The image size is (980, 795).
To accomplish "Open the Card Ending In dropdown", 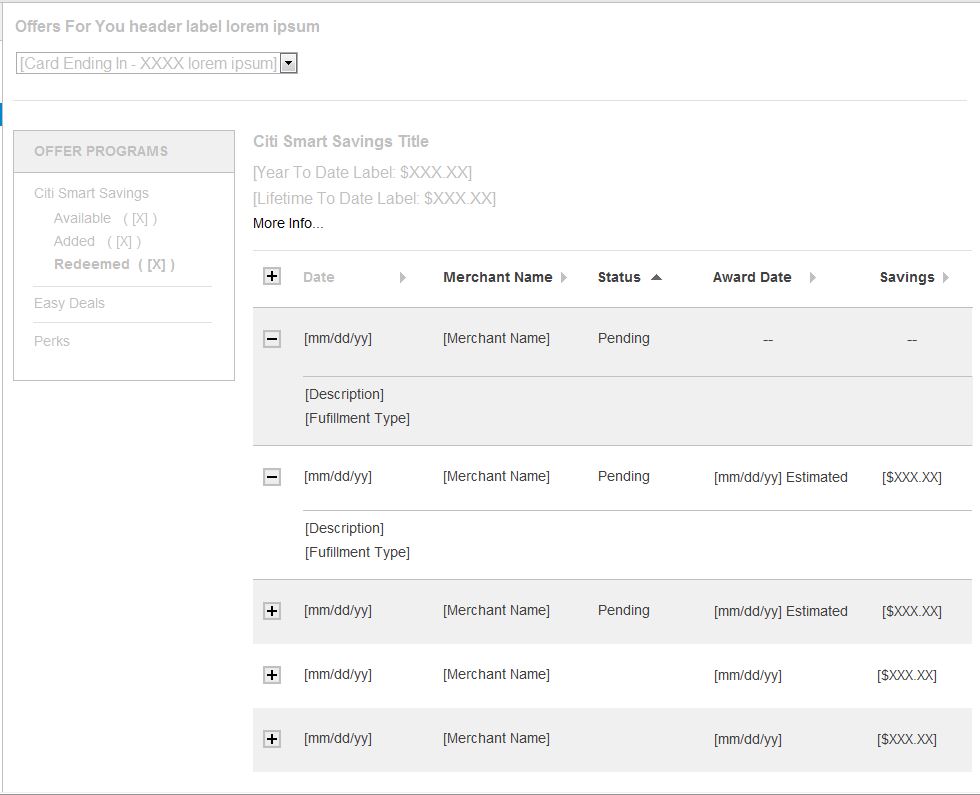I will [x=288, y=64].
